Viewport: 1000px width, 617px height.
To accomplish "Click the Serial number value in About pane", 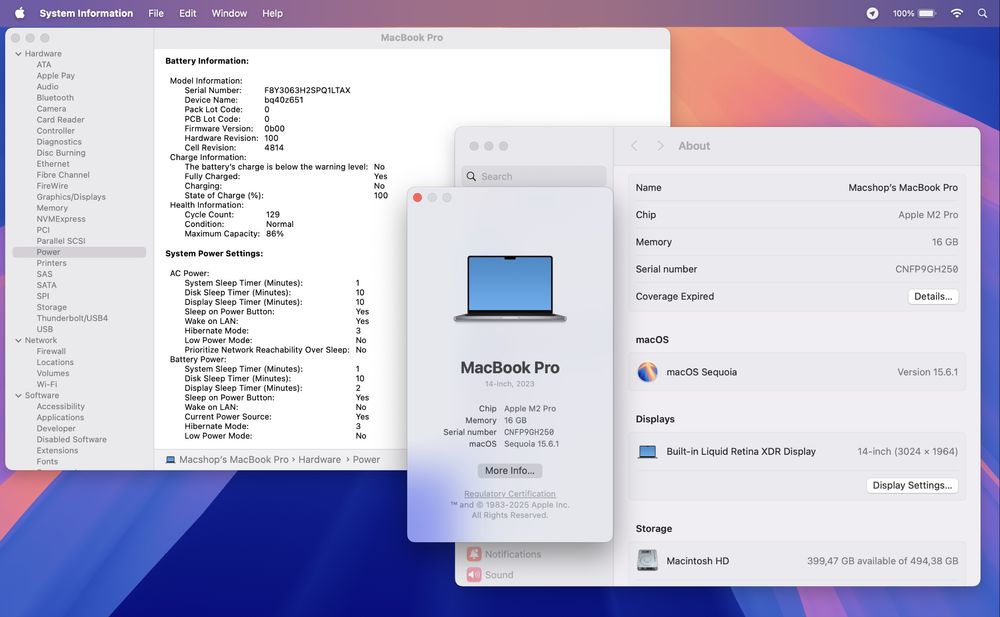I will click(926, 269).
